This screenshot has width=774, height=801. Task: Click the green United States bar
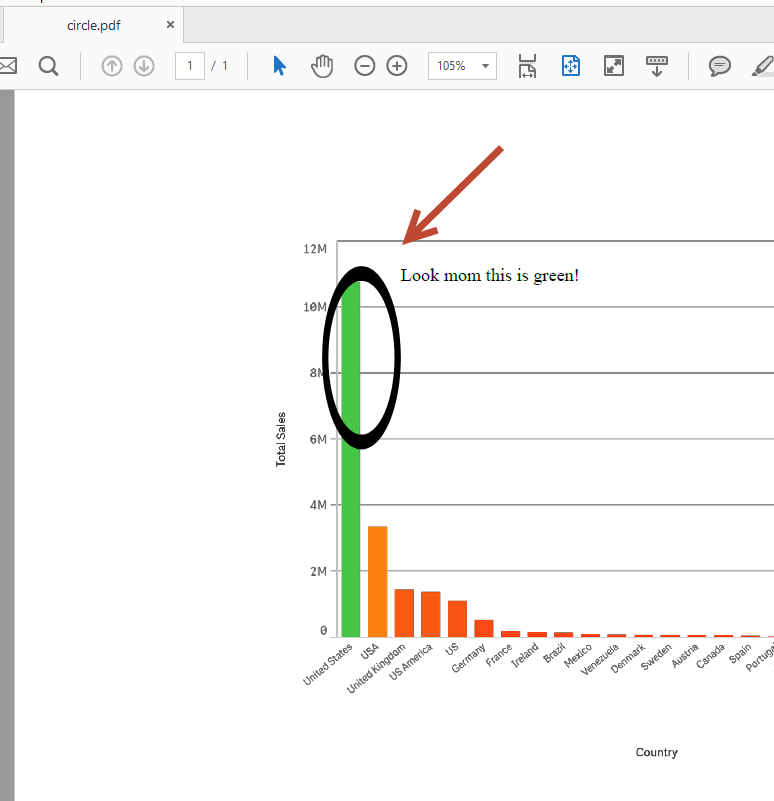tap(351, 459)
